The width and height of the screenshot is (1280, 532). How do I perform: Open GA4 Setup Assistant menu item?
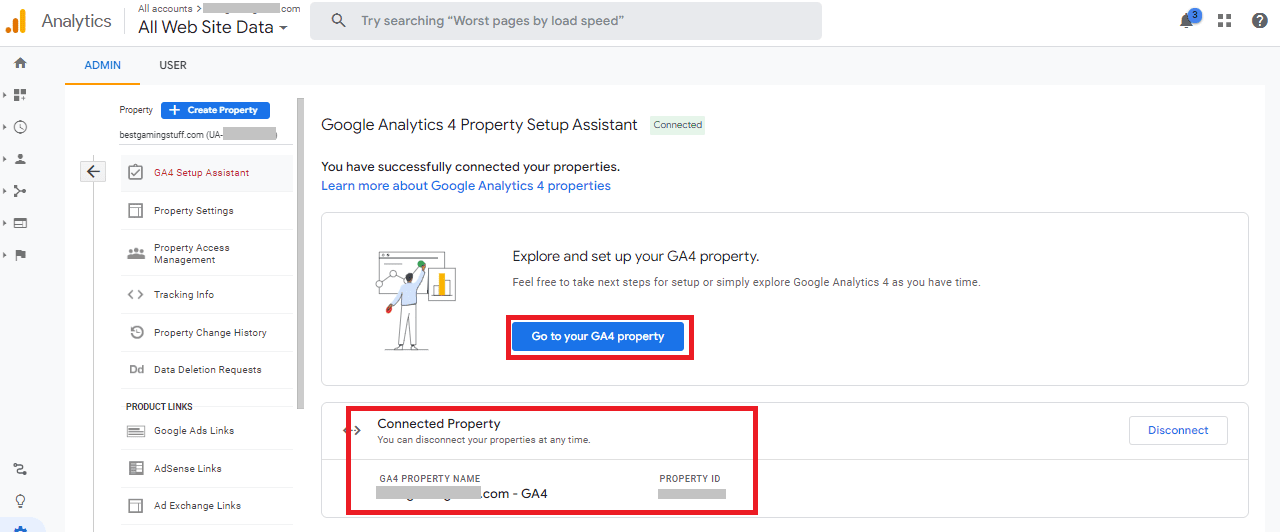point(207,172)
